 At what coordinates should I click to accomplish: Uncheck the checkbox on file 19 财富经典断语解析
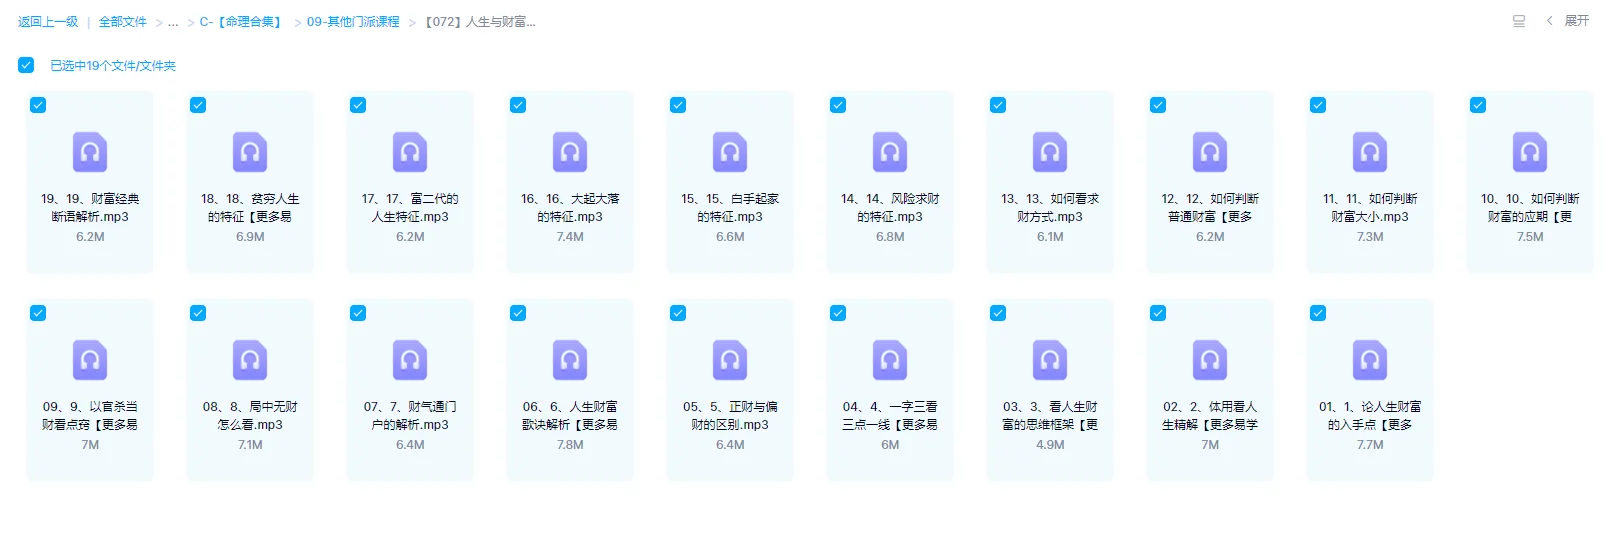coord(38,105)
